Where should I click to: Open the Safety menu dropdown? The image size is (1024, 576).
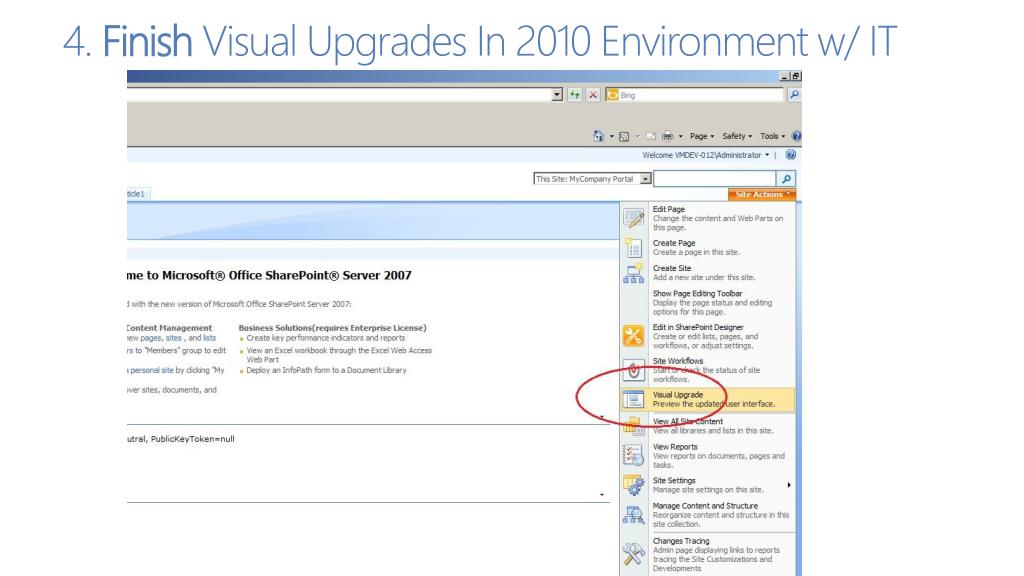(737, 136)
